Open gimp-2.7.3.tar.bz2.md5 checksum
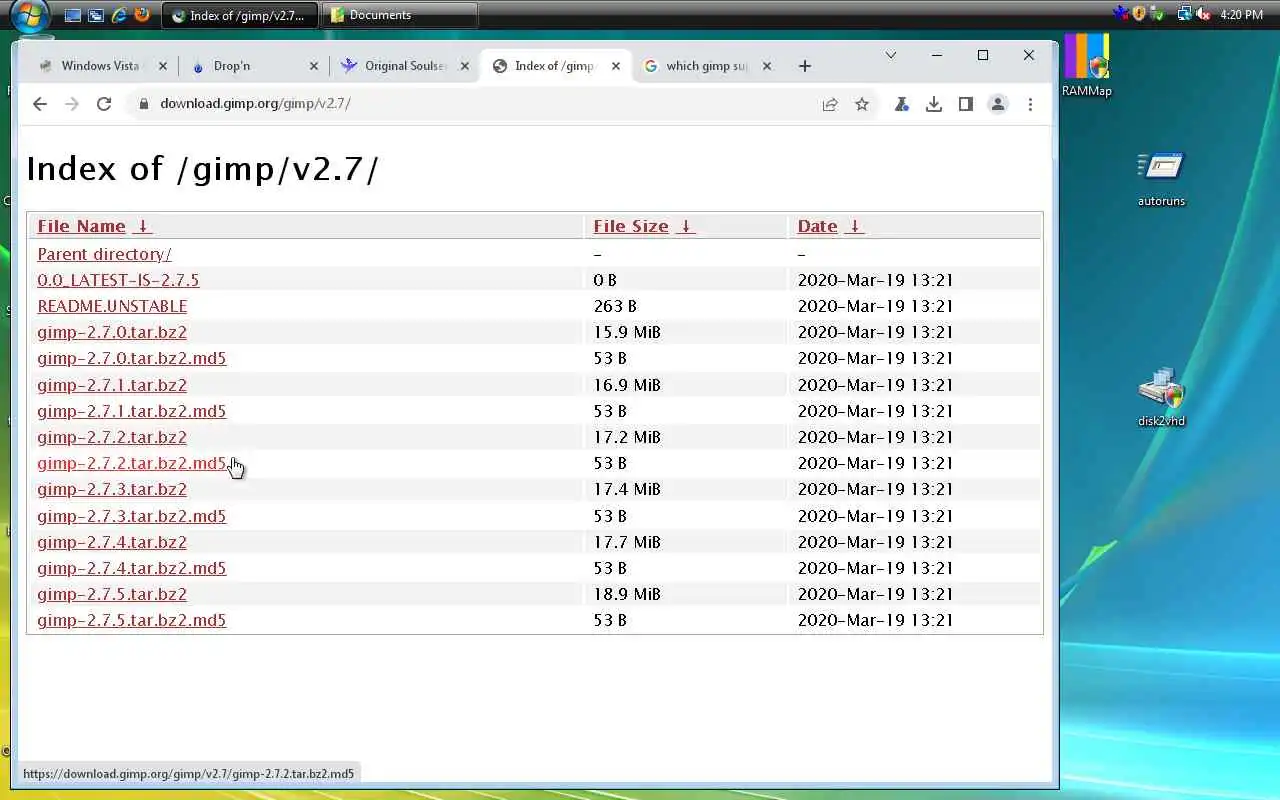1280x800 pixels. 132,516
